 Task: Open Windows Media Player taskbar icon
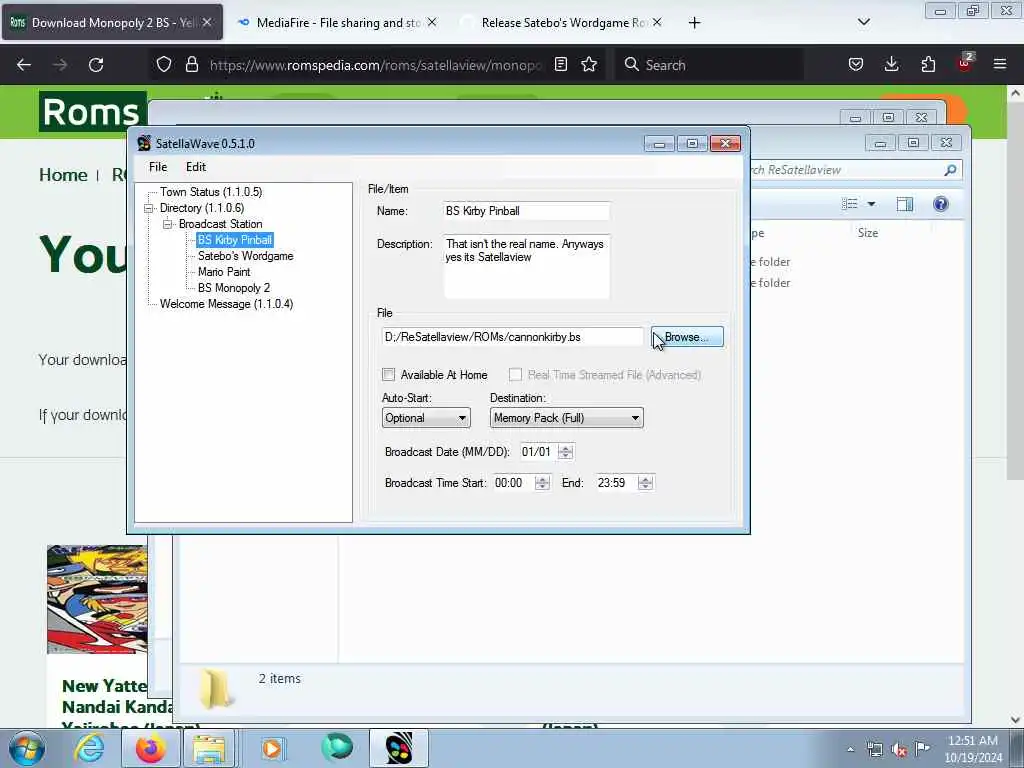point(272,748)
